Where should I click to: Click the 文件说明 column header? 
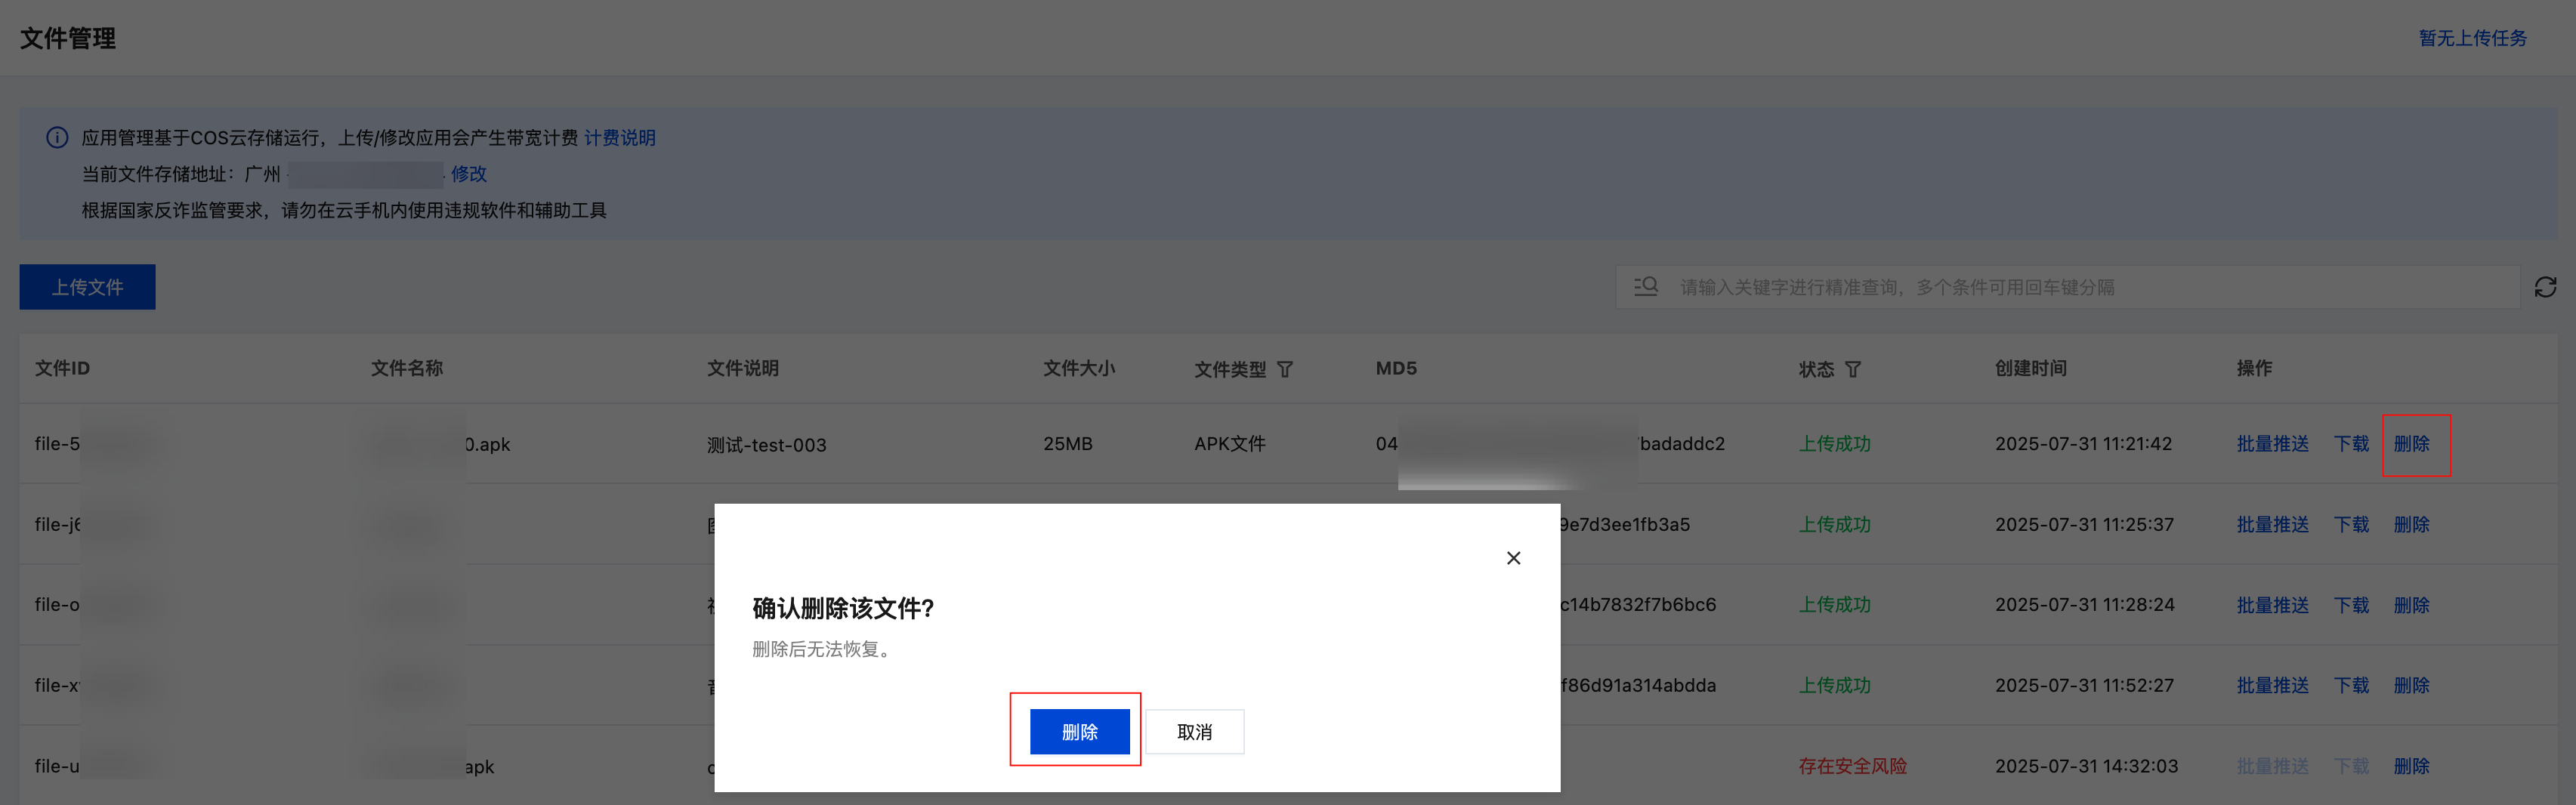click(742, 369)
